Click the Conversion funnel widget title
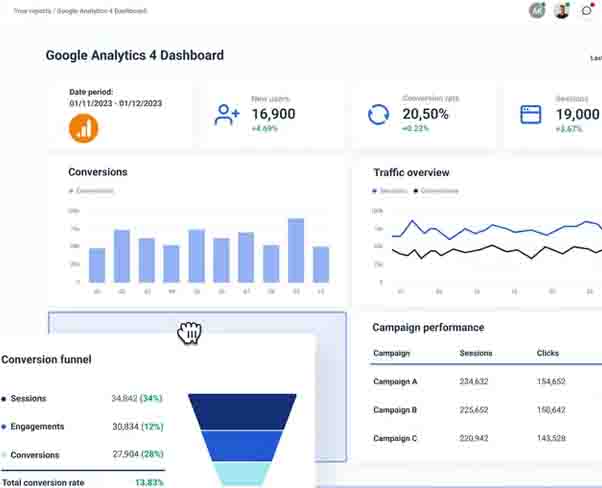The height and width of the screenshot is (488, 602). [46, 360]
